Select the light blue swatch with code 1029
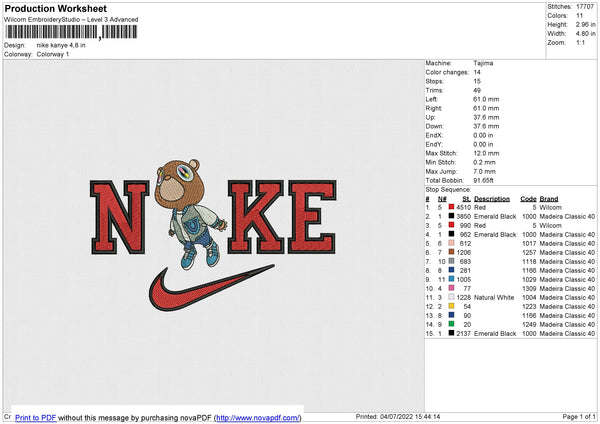Screen dimensions: 600x424 451,279
